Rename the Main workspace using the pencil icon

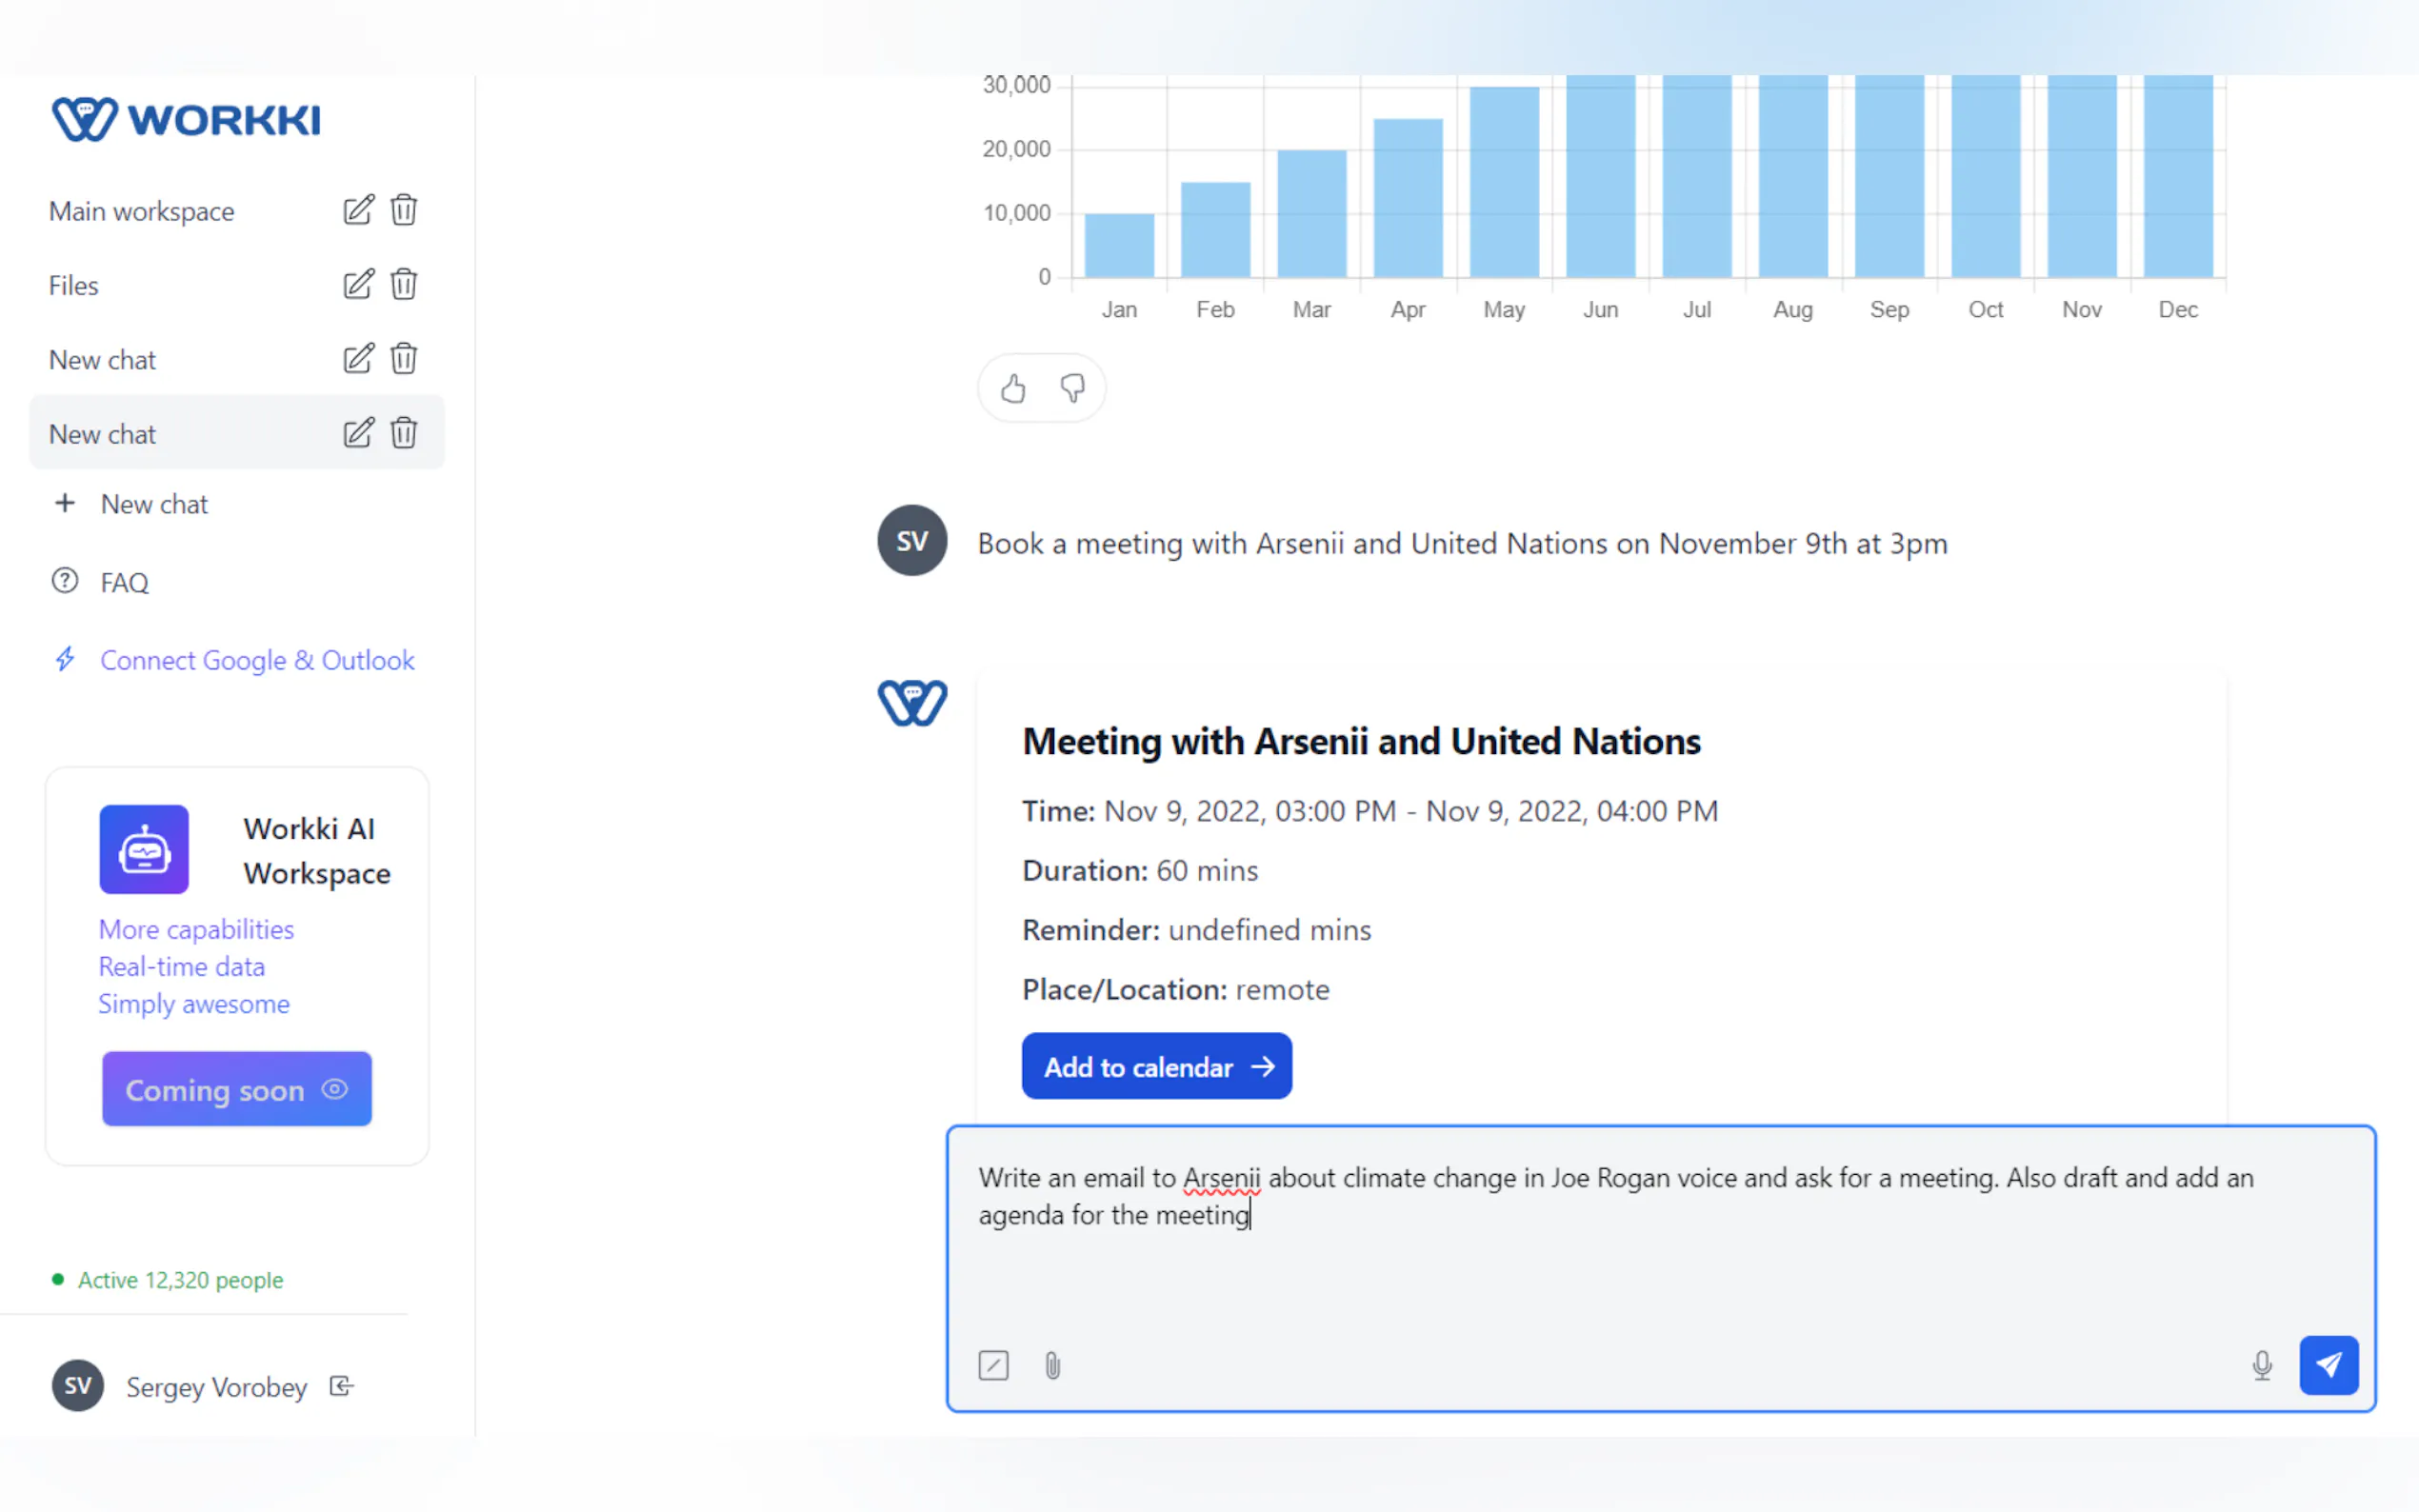[358, 210]
